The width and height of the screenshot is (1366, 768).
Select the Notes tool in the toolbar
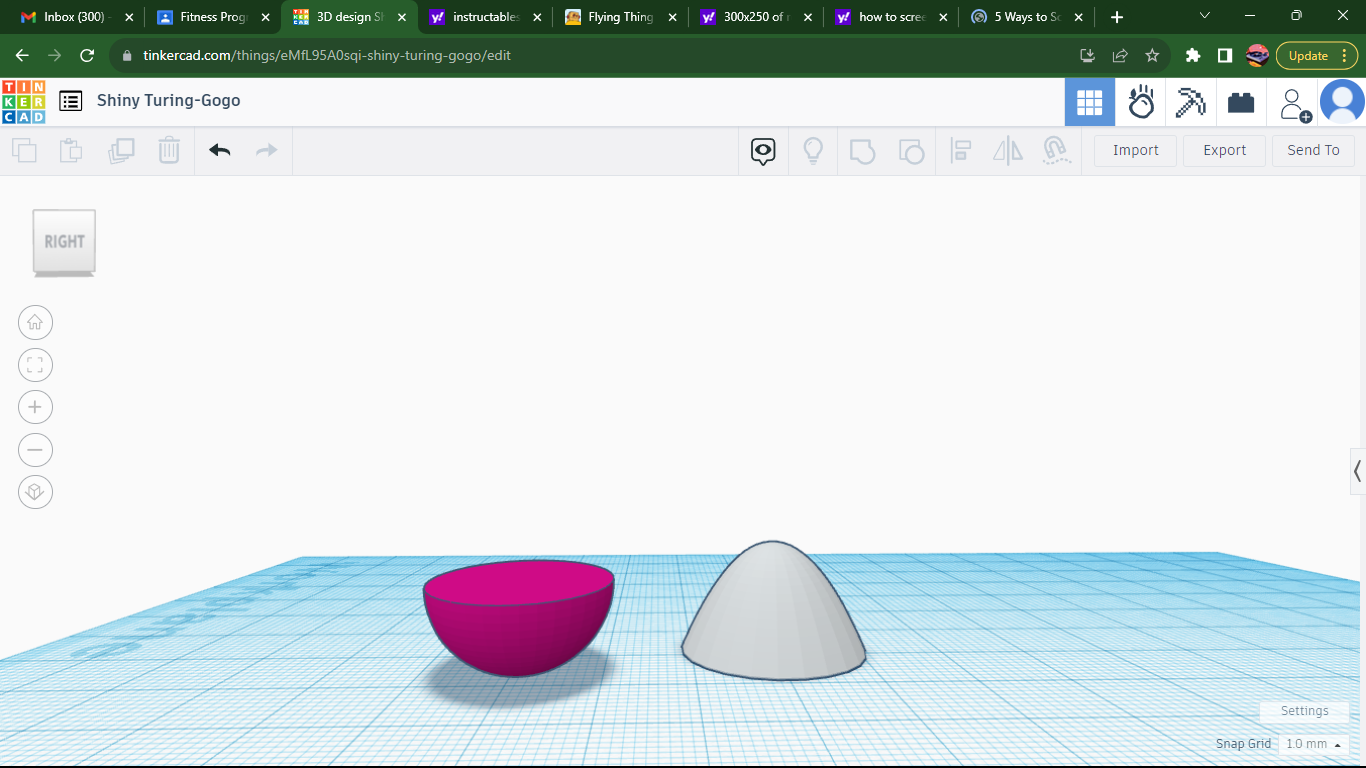click(763, 150)
